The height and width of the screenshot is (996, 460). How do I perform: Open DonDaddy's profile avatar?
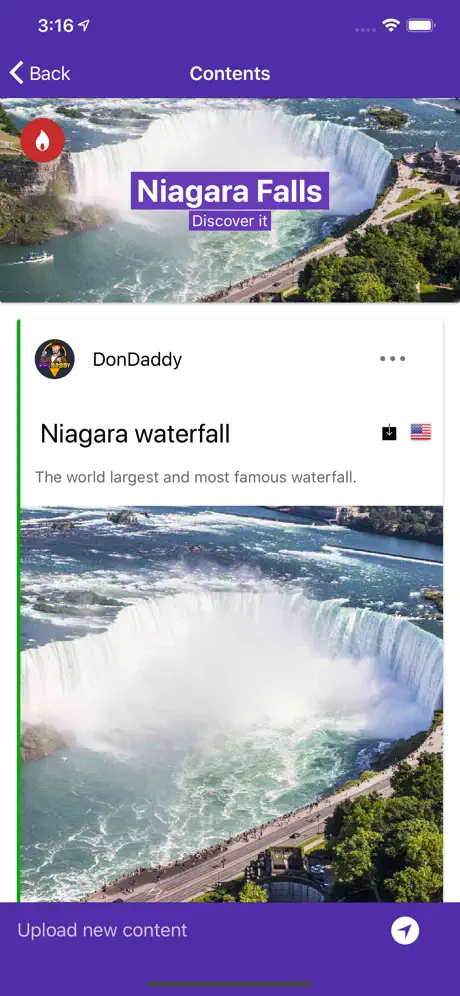[55, 359]
